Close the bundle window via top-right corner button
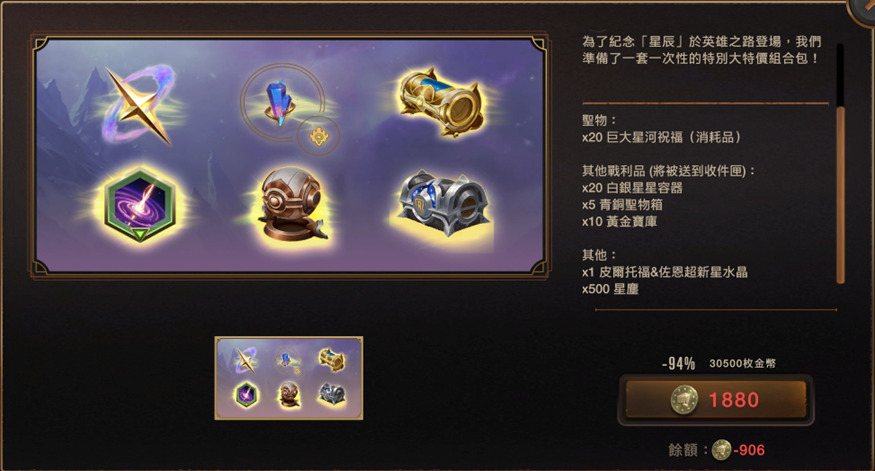 863,10
